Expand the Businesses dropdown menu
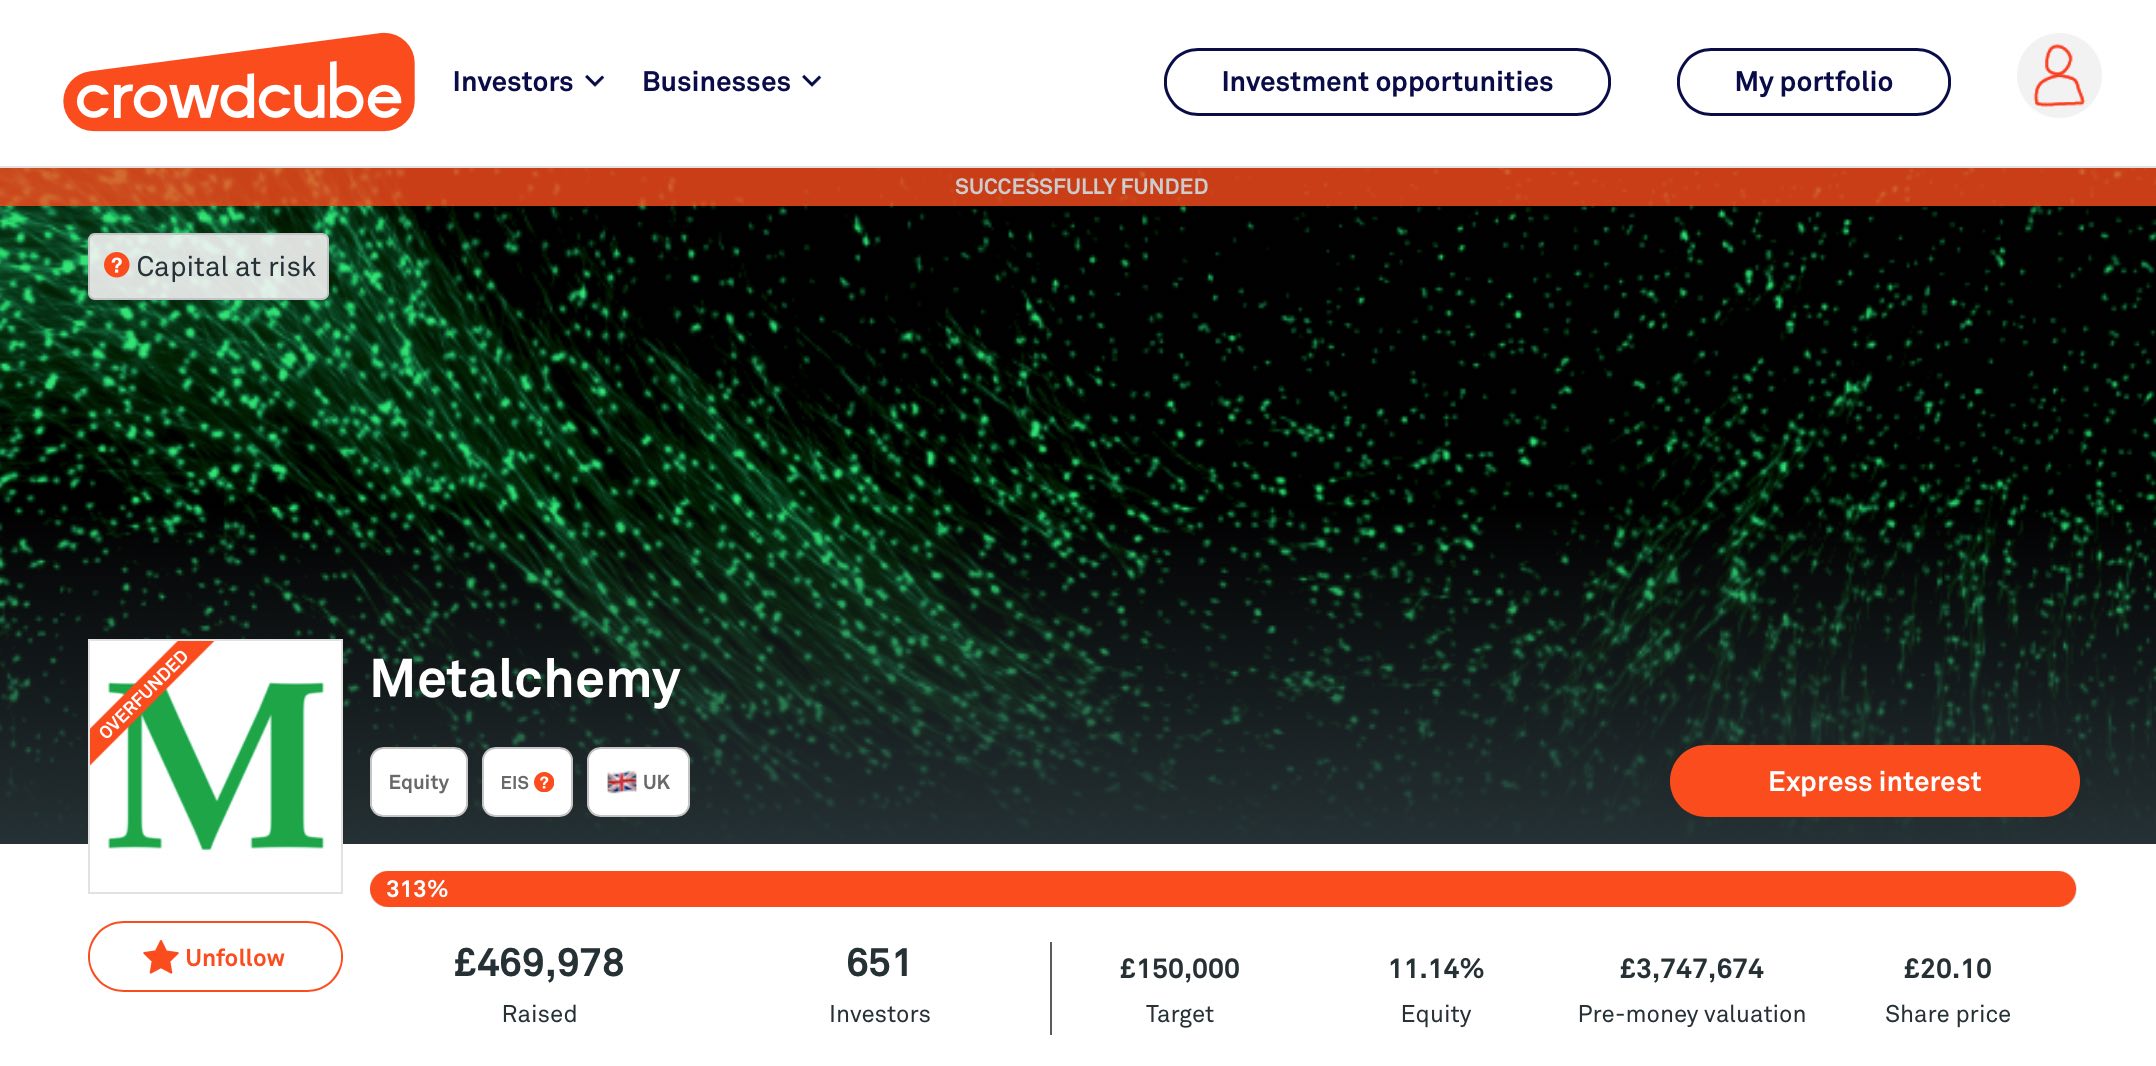This screenshot has height=1066, width=2156. [732, 82]
